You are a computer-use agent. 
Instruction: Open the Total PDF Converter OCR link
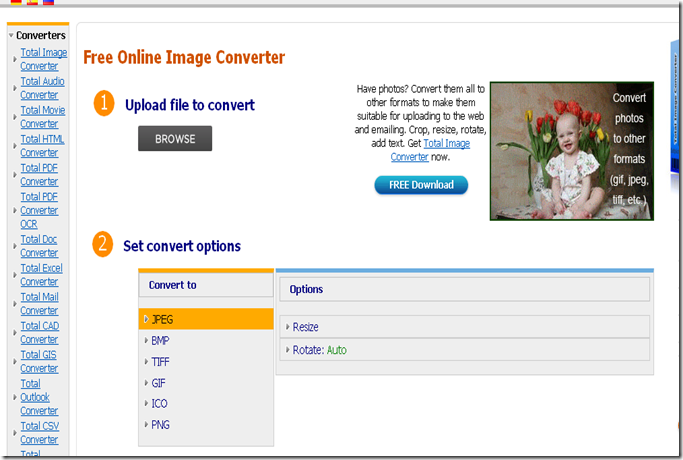(x=39, y=210)
